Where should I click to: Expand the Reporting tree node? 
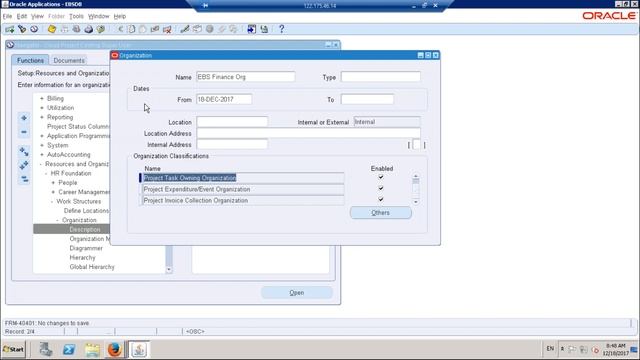click(42, 117)
